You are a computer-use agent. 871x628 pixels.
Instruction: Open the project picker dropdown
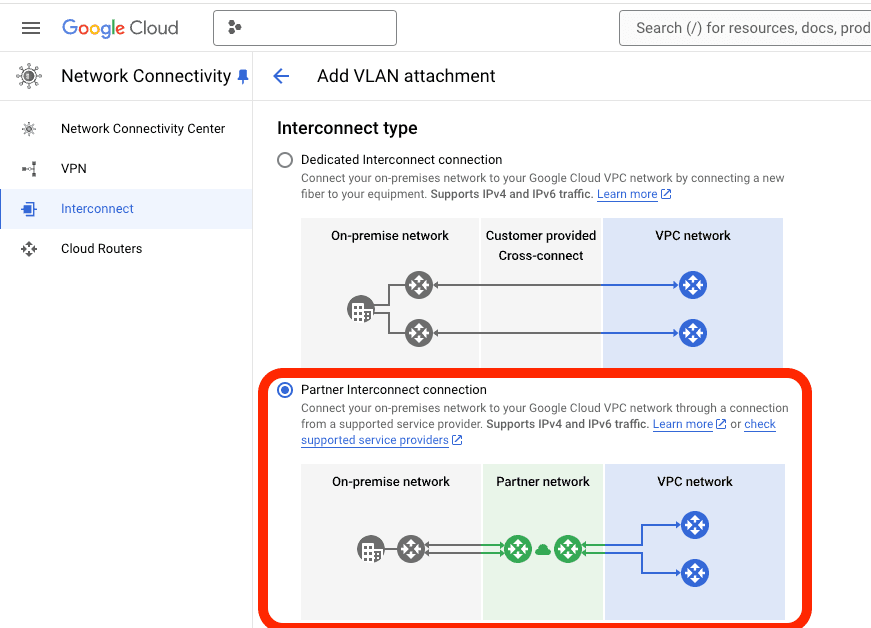pyautogui.click(x=305, y=28)
